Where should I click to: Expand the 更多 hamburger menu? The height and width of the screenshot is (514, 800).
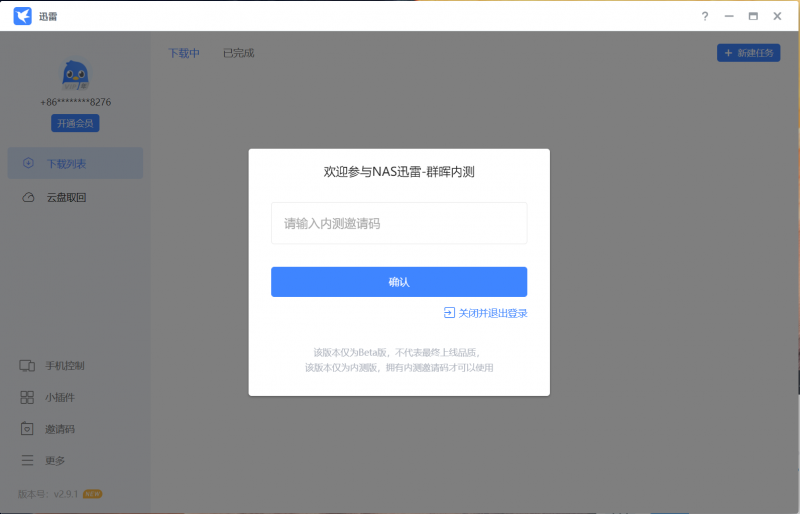[28, 460]
